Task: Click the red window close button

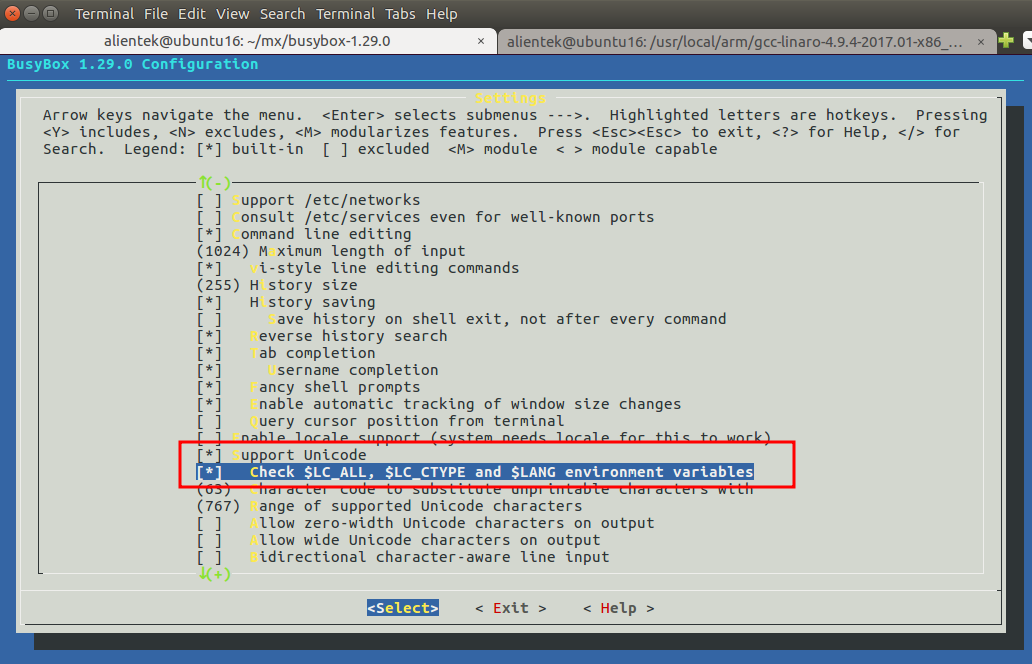Action: [13, 13]
